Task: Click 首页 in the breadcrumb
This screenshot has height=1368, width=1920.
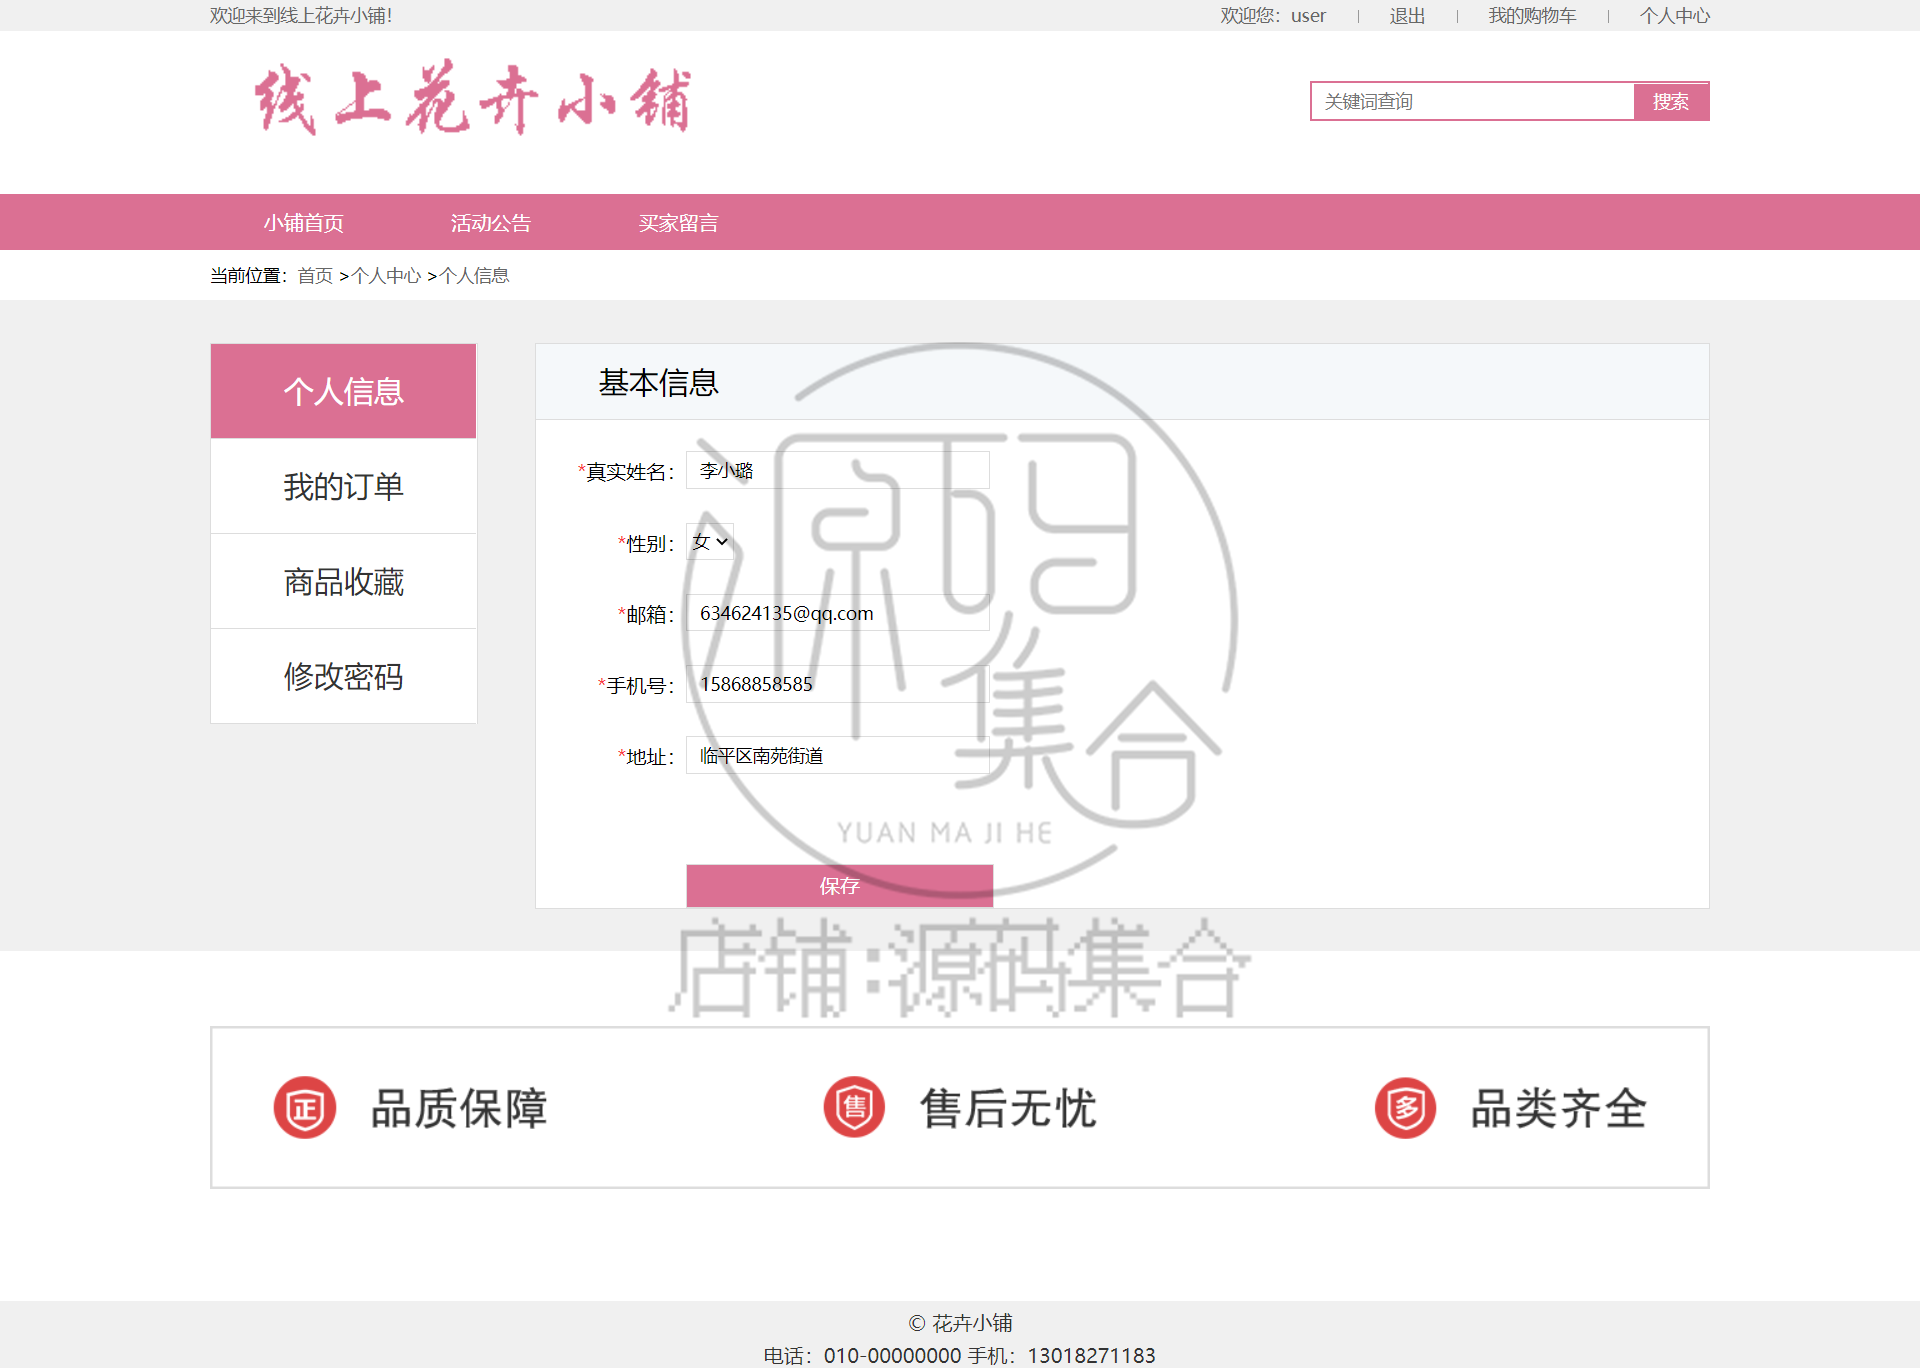Action: pos(315,275)
